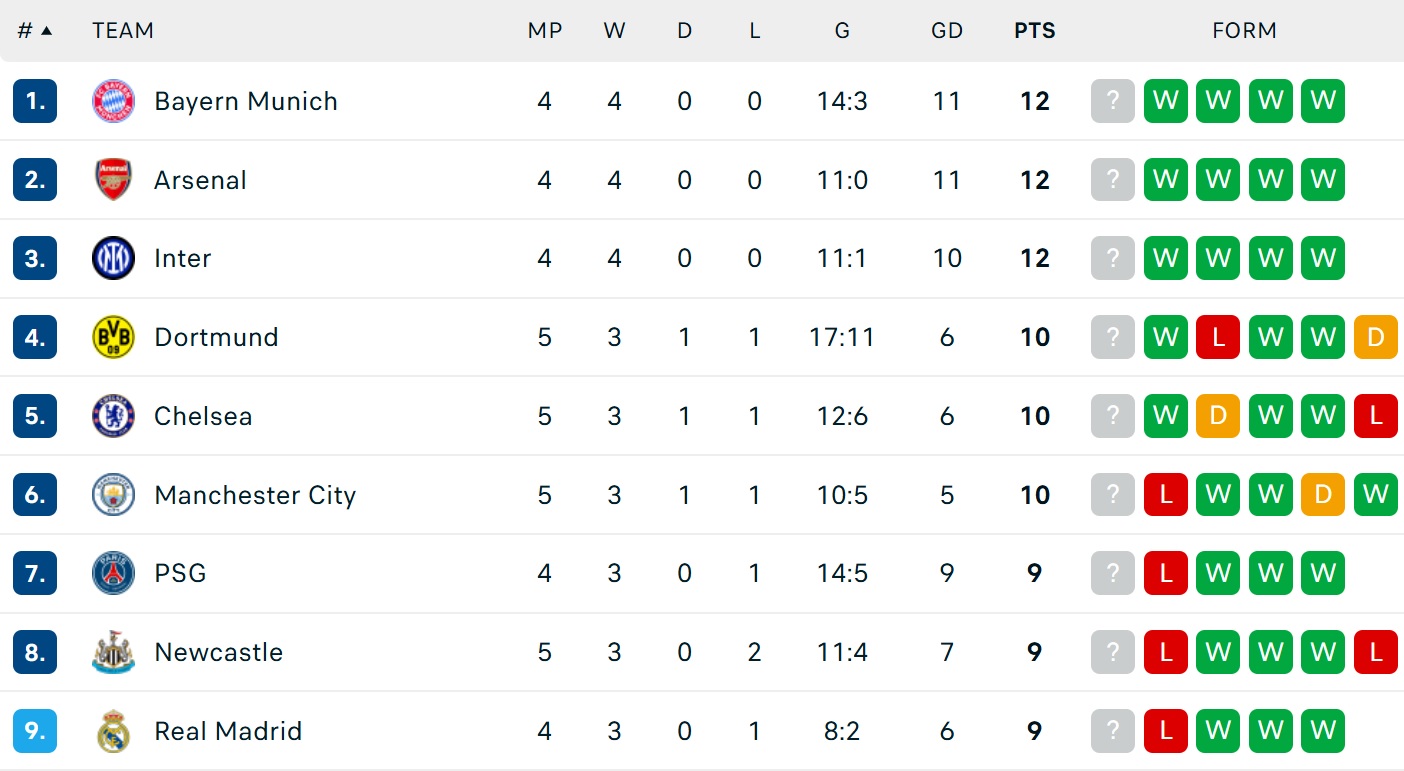Open the Real Madrid team link
The height and width of the screenshot is (771, 1404).
(x=228, y=731)
